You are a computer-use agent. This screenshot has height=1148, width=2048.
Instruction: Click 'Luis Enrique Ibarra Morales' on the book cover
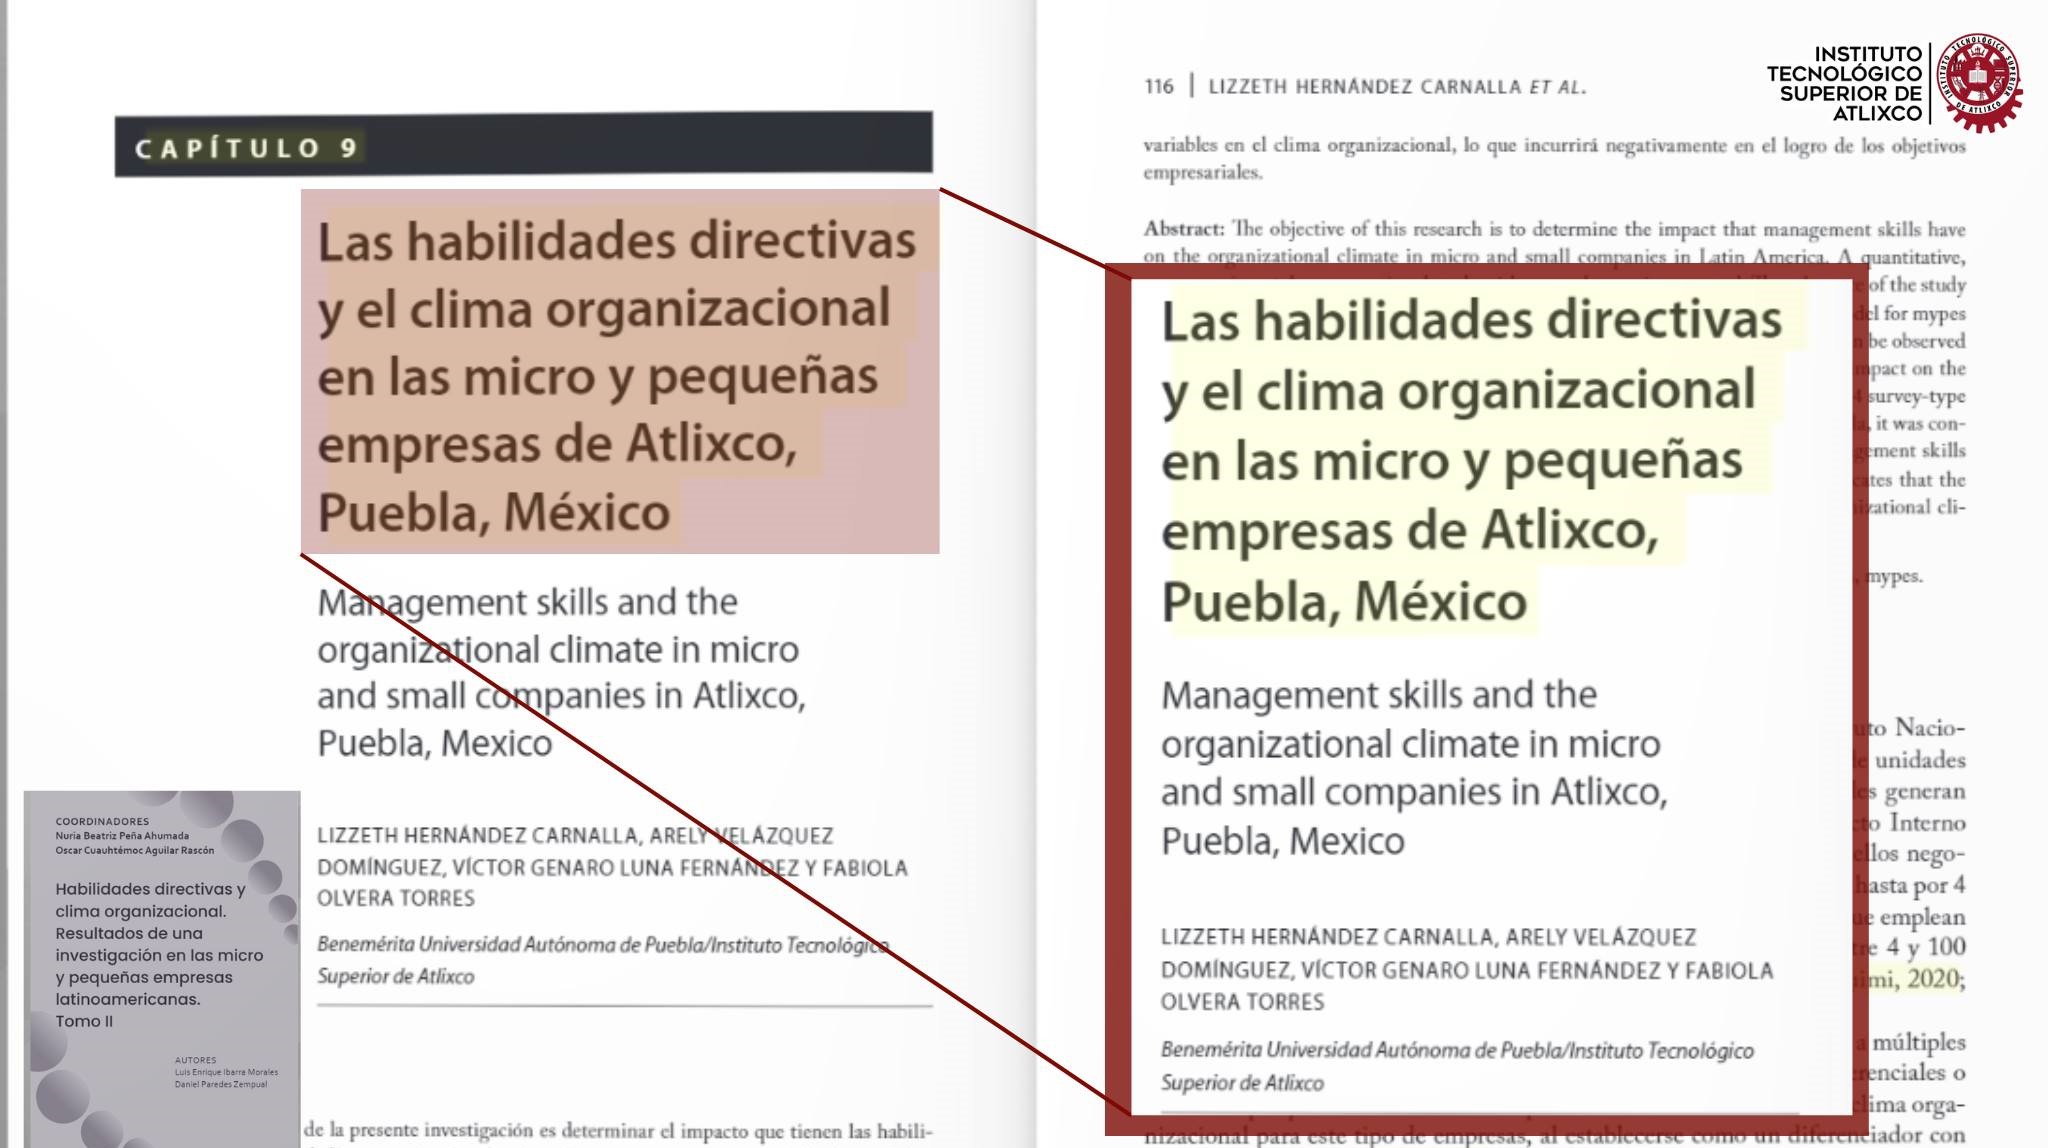226,1072
